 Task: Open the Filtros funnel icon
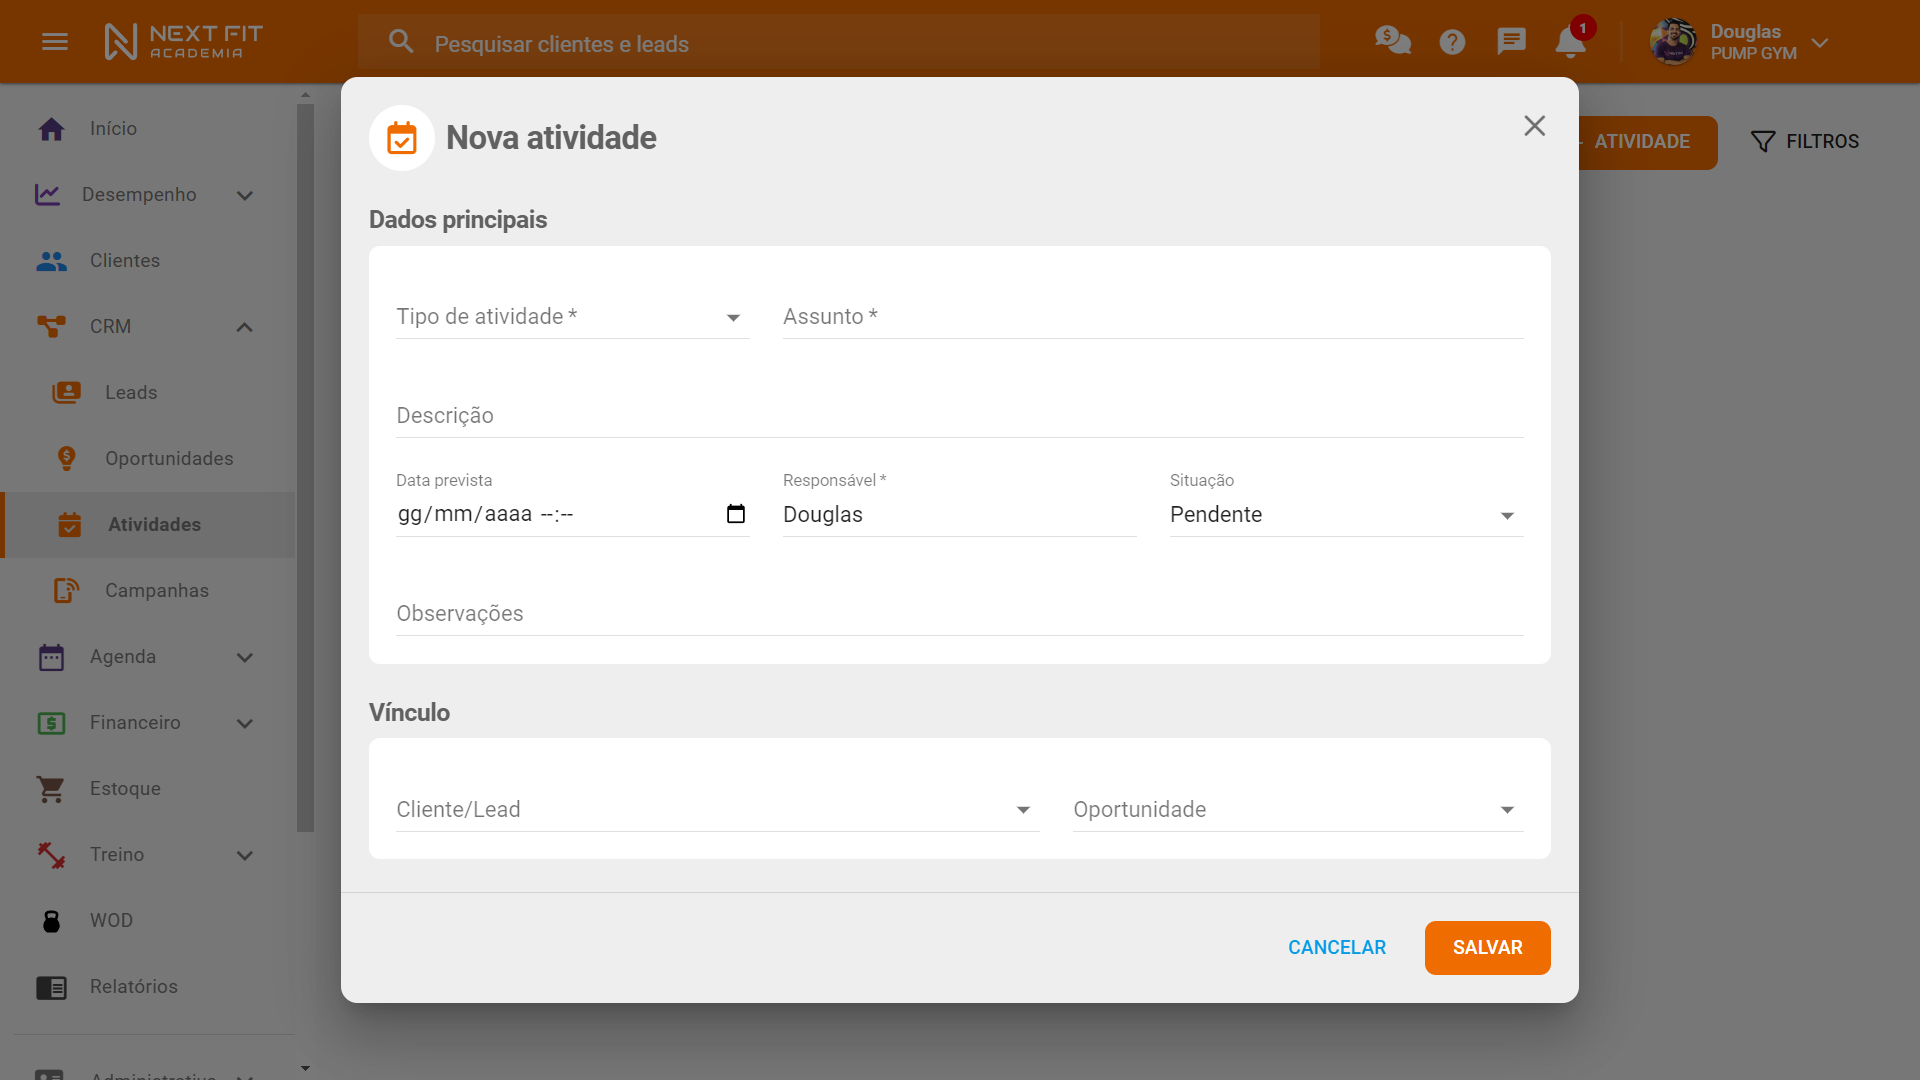(x=1763, y=142)
